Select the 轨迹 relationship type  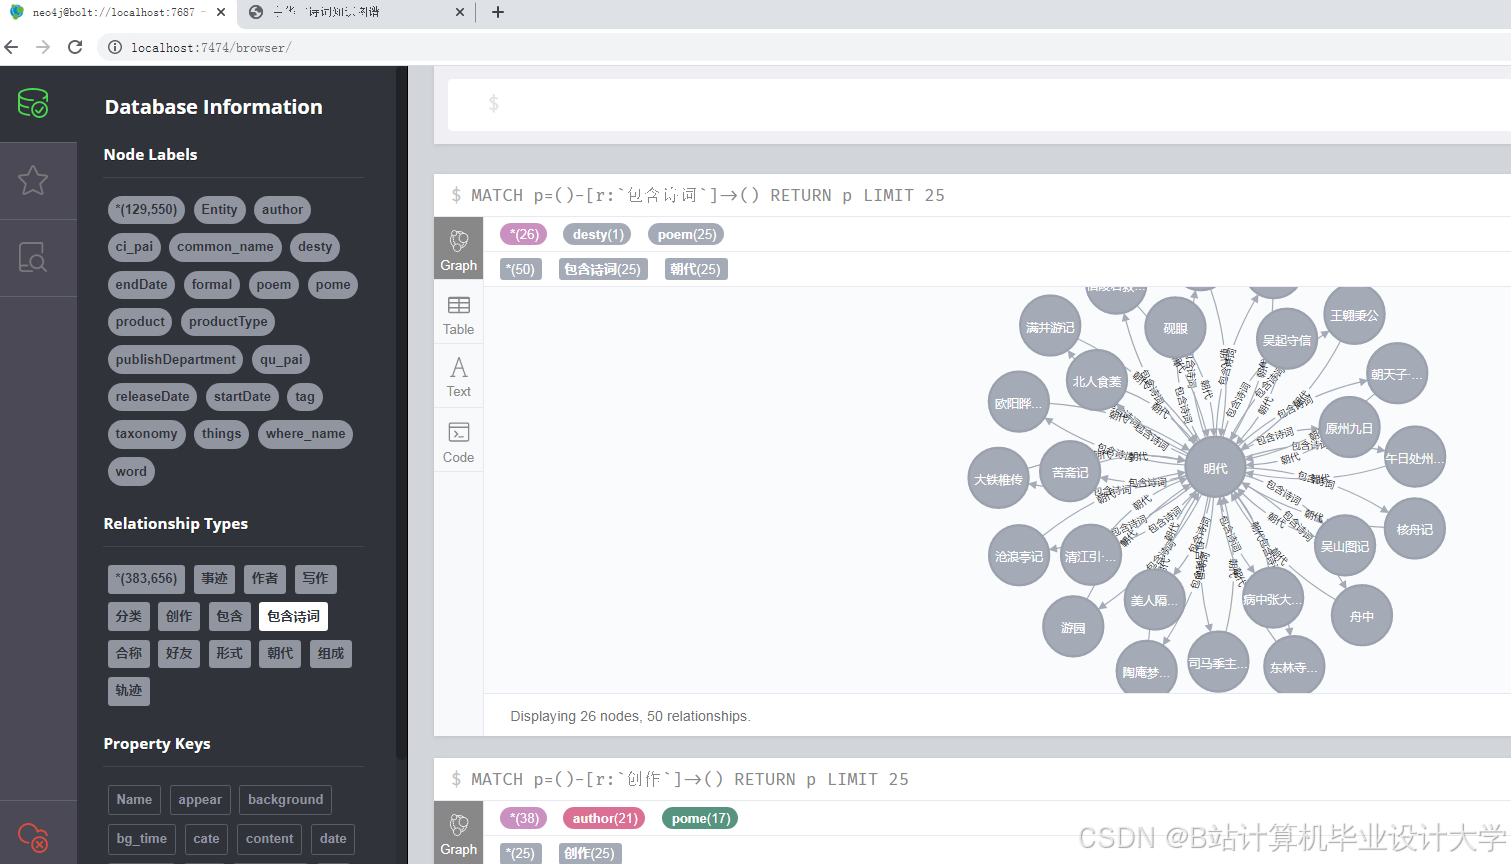[129, 691]
